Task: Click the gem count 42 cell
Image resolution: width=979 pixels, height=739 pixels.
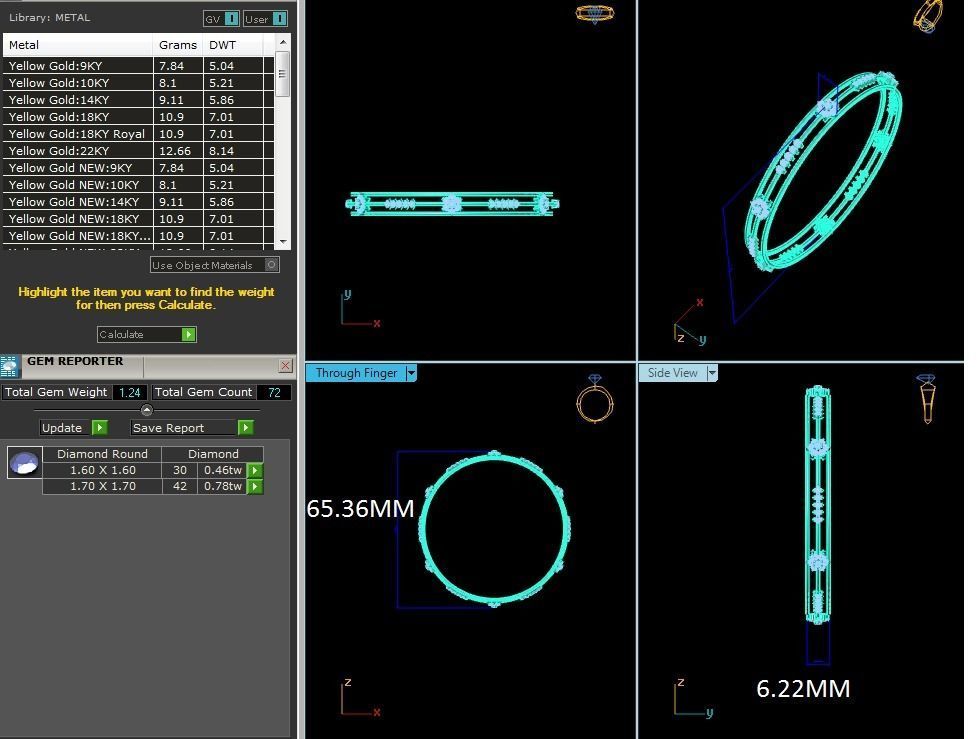Action: coord(180,486)
